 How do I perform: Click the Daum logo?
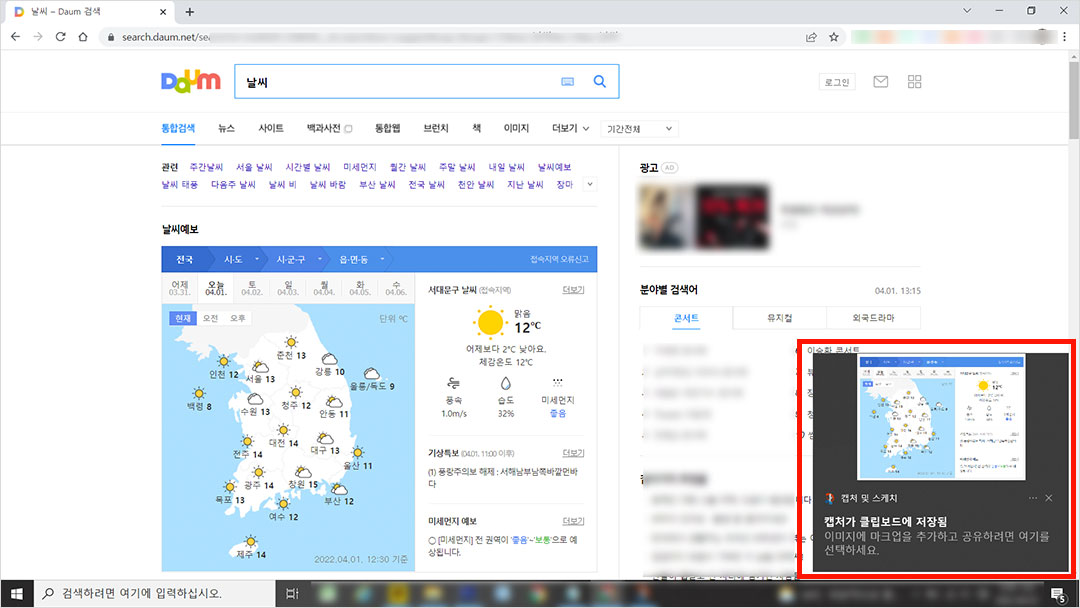coord(191,81)
